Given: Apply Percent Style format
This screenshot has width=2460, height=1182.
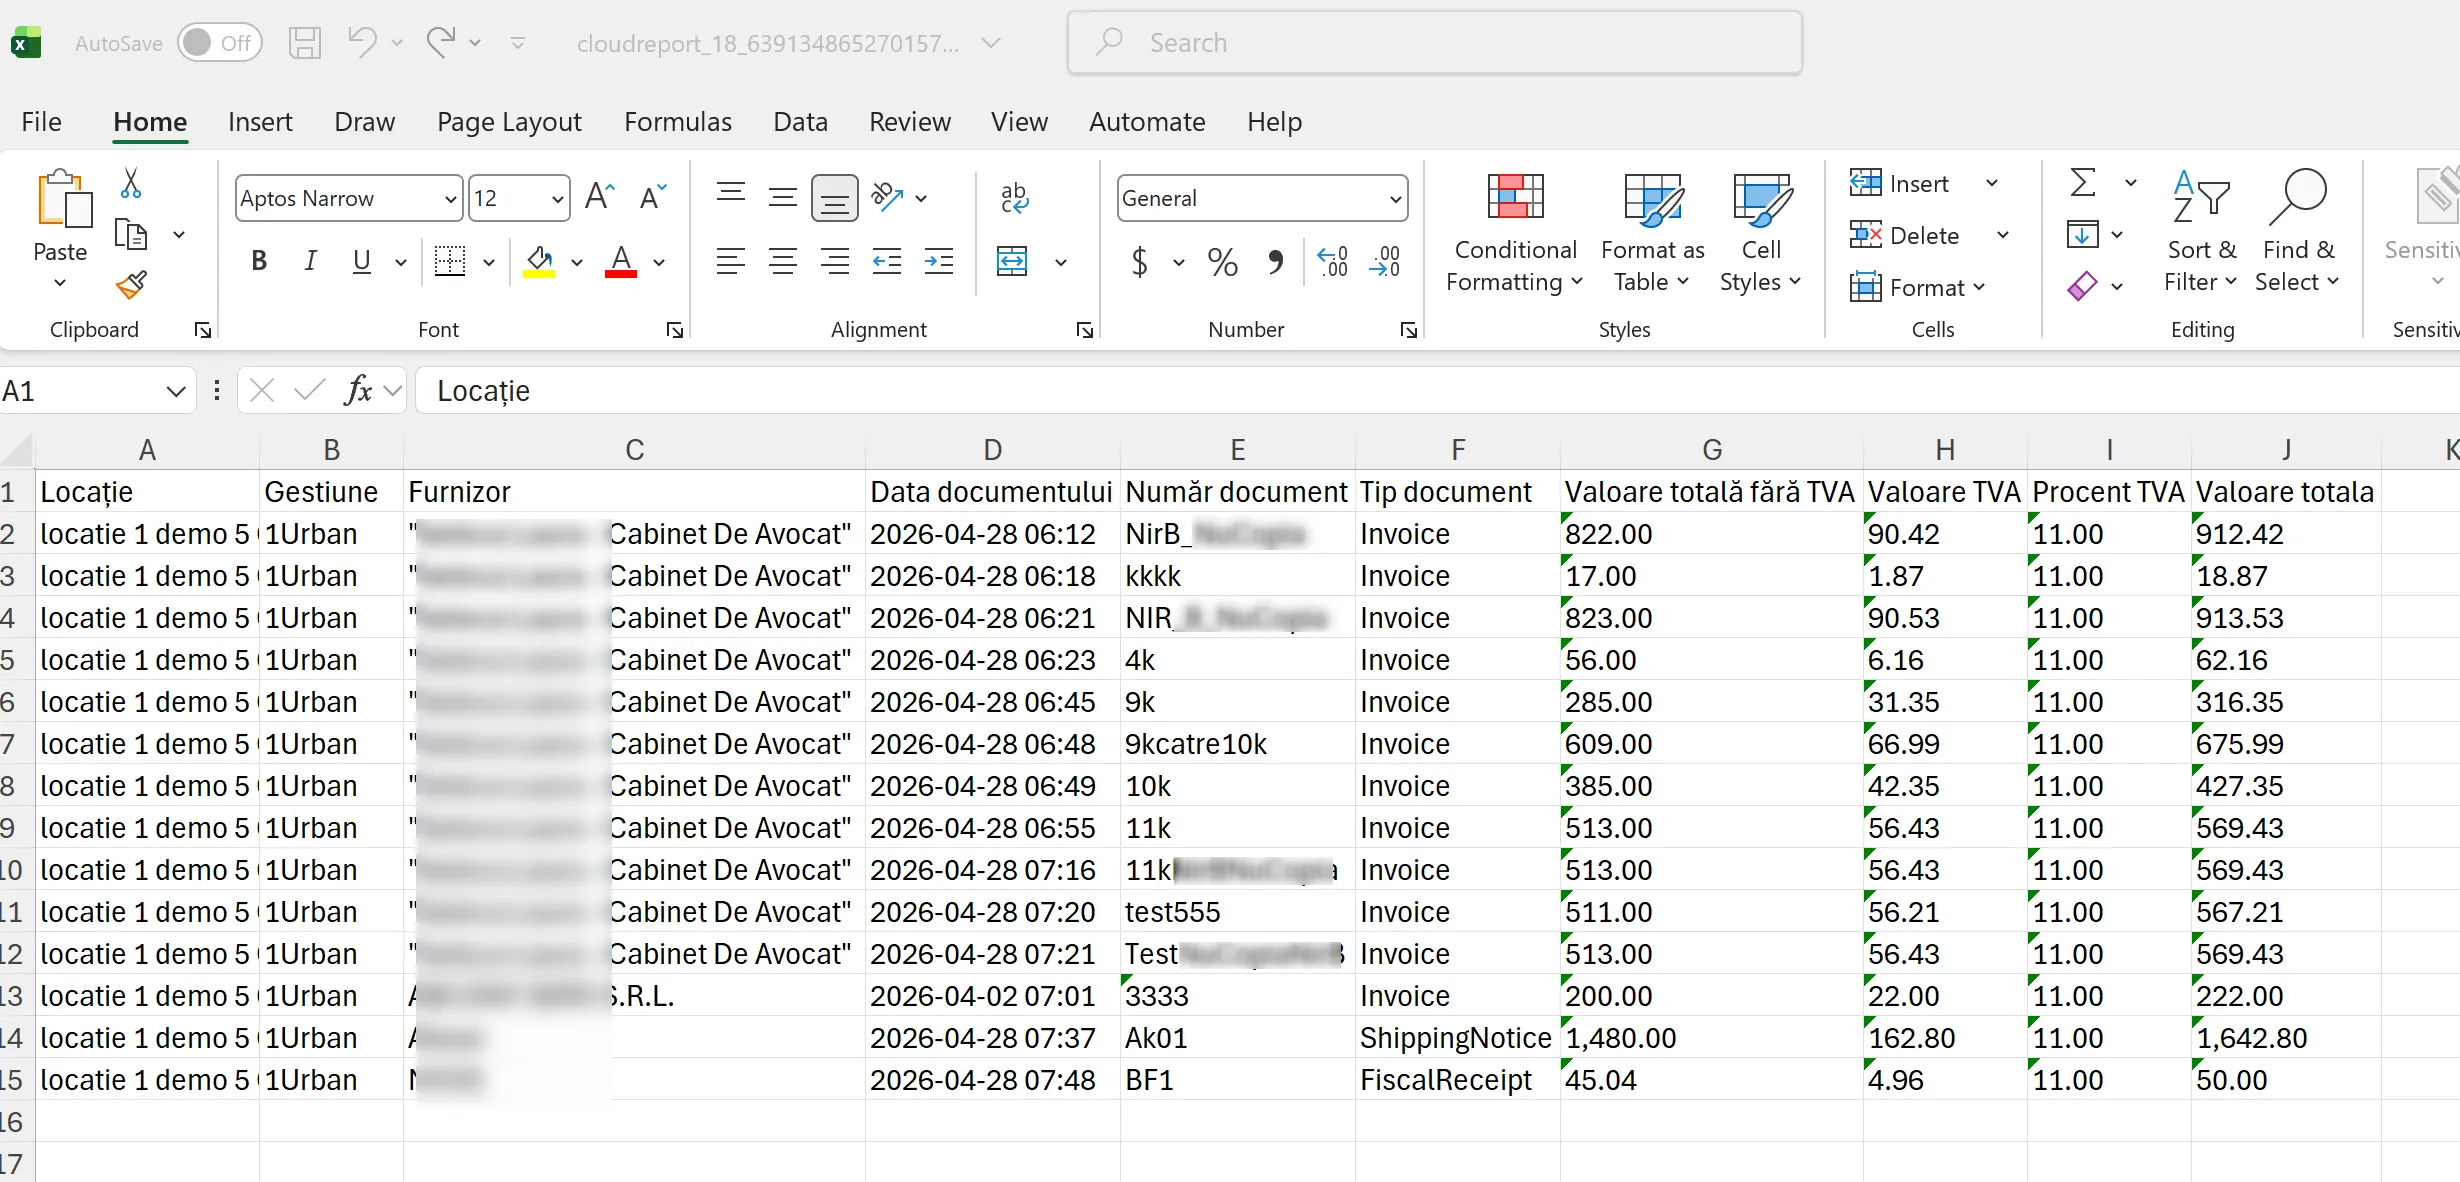Looking at the screenshot, I should (1222, 262).
